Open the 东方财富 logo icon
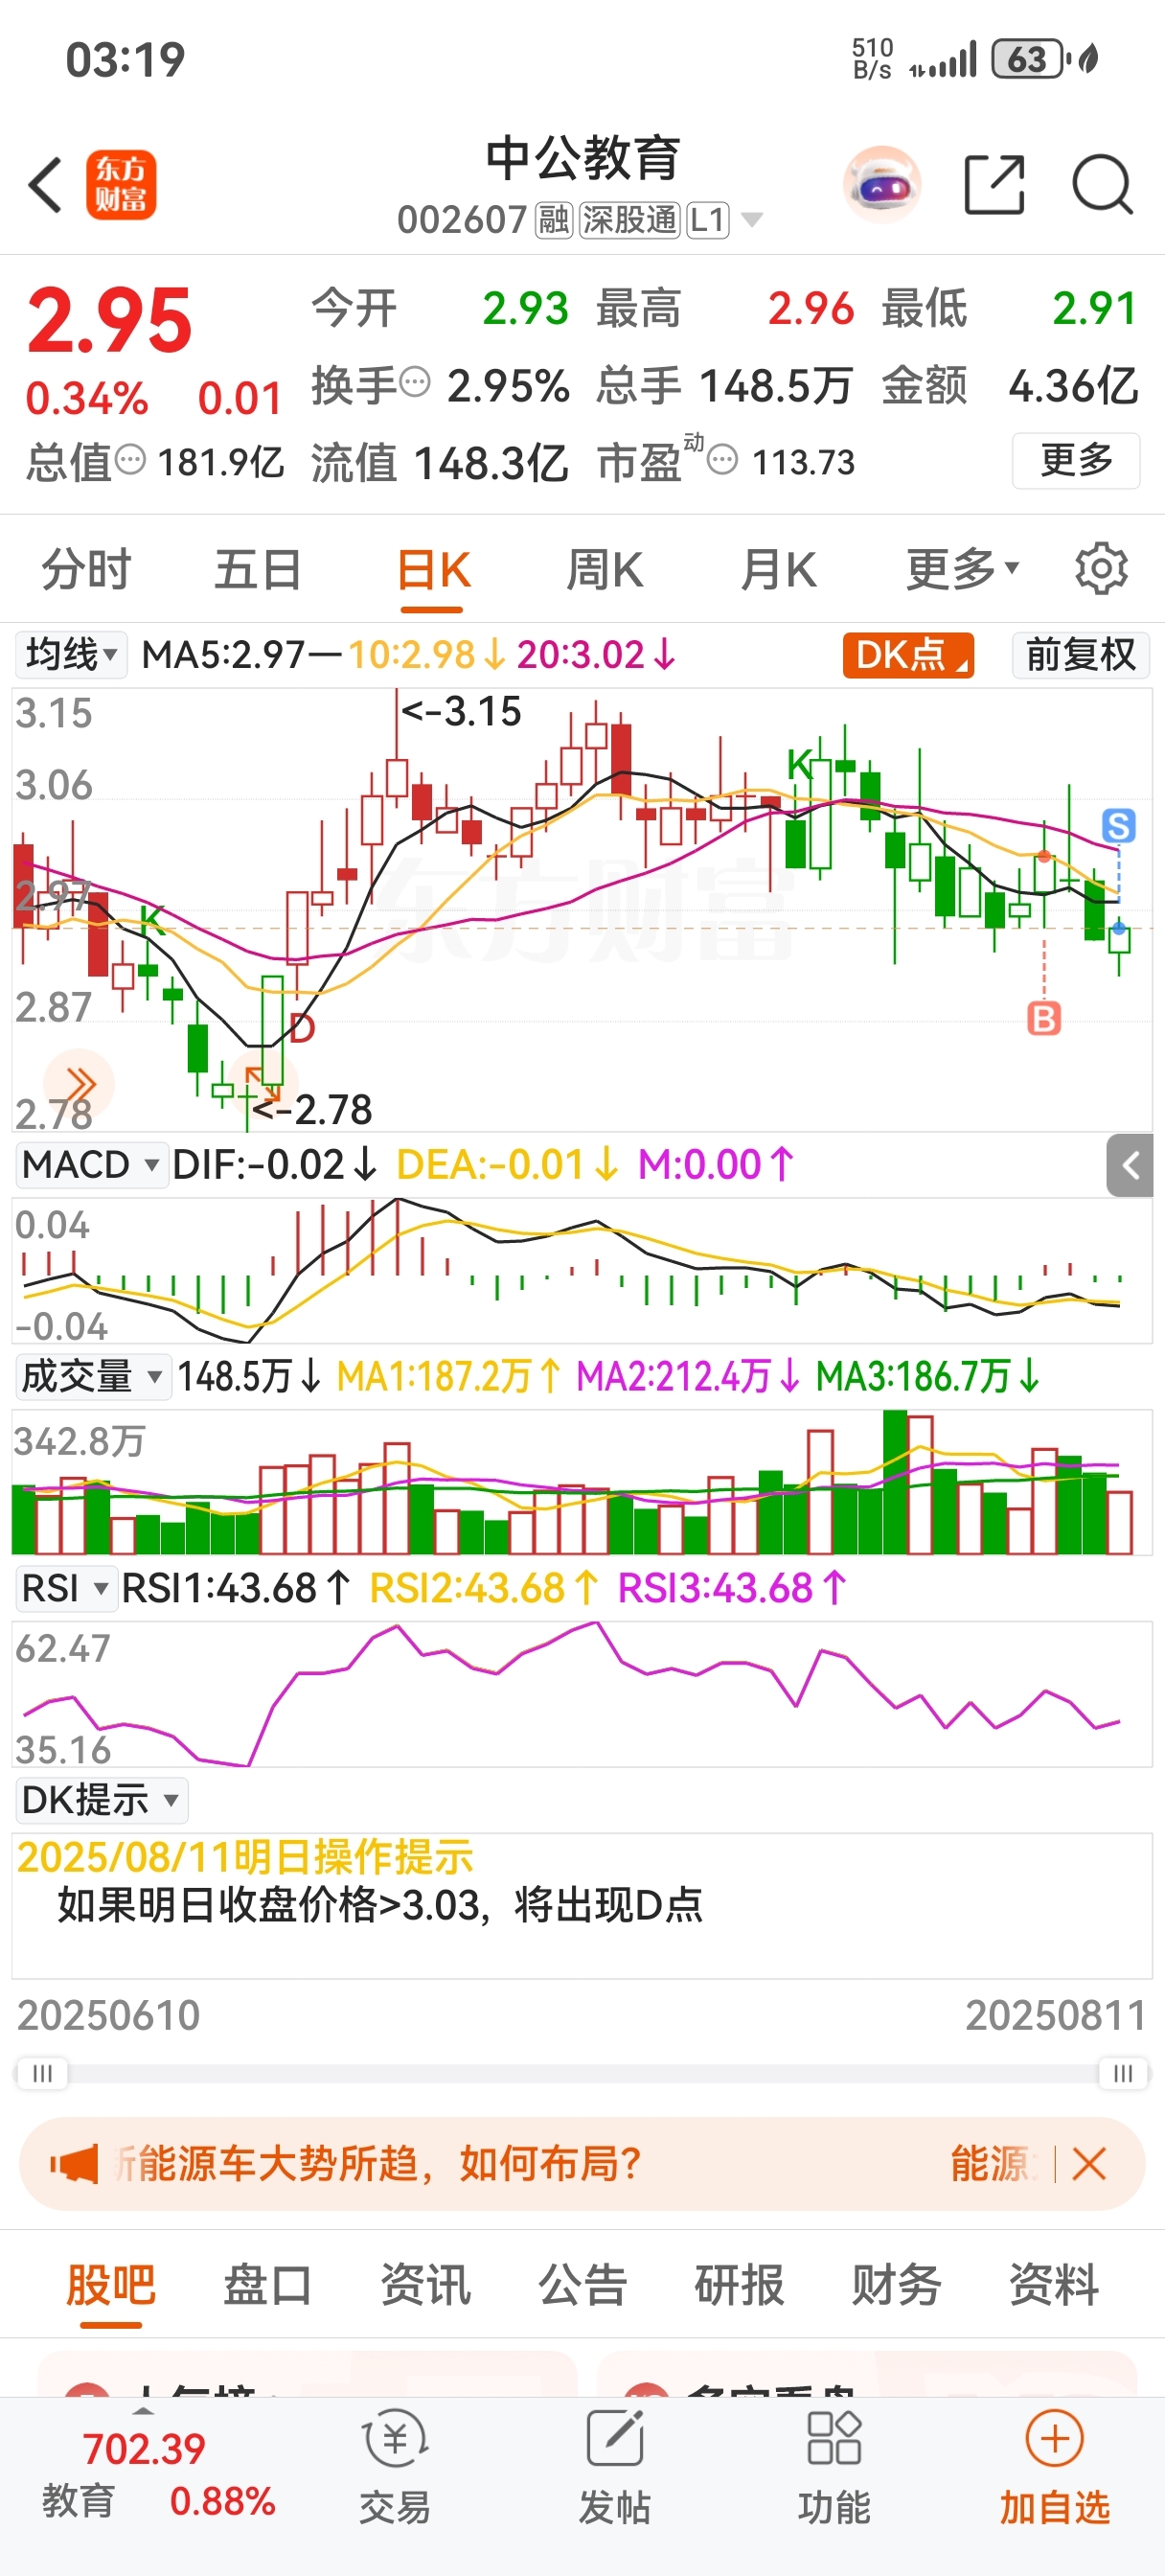This screenshot has height=2576, width=1165. [x=121, y=185]
